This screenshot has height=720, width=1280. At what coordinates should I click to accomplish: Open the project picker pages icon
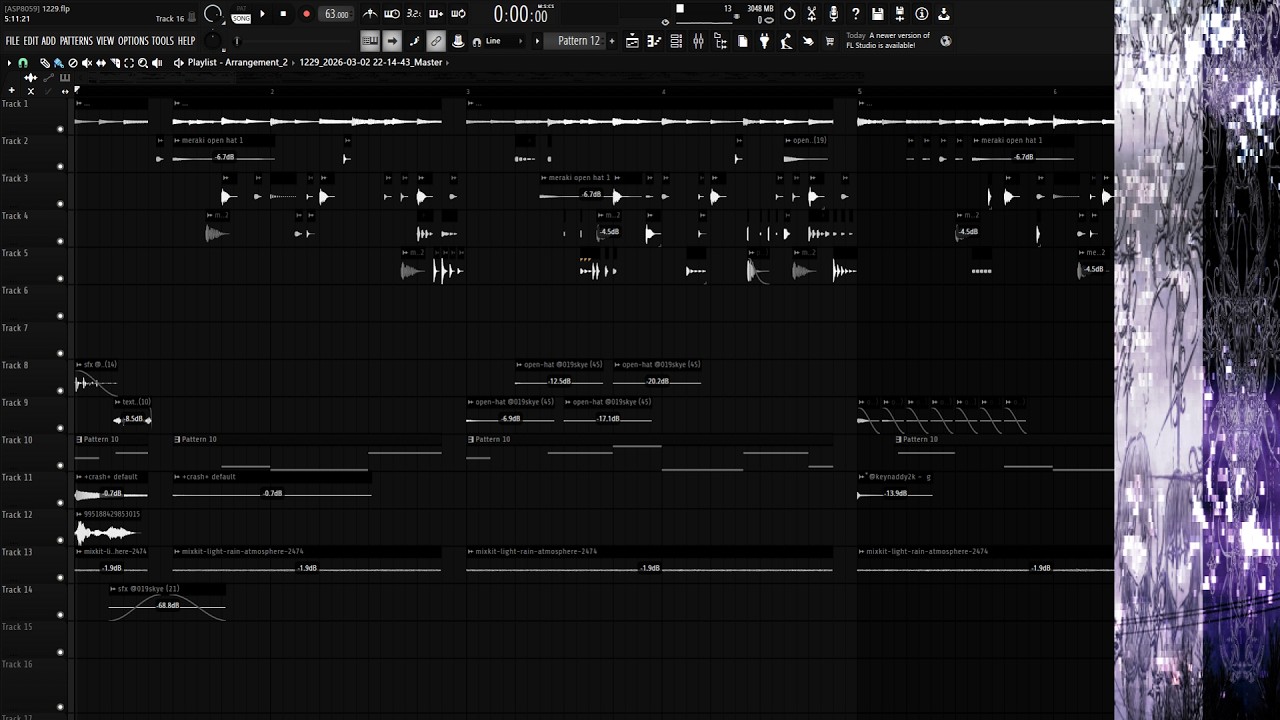[742, 41]
